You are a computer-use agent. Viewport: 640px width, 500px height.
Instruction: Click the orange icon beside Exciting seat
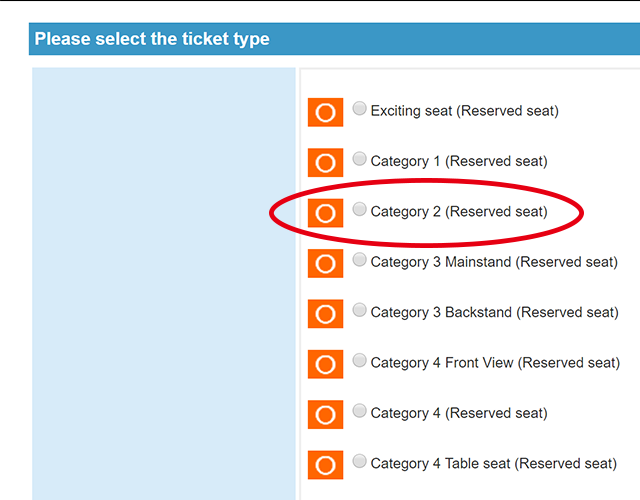325,113
